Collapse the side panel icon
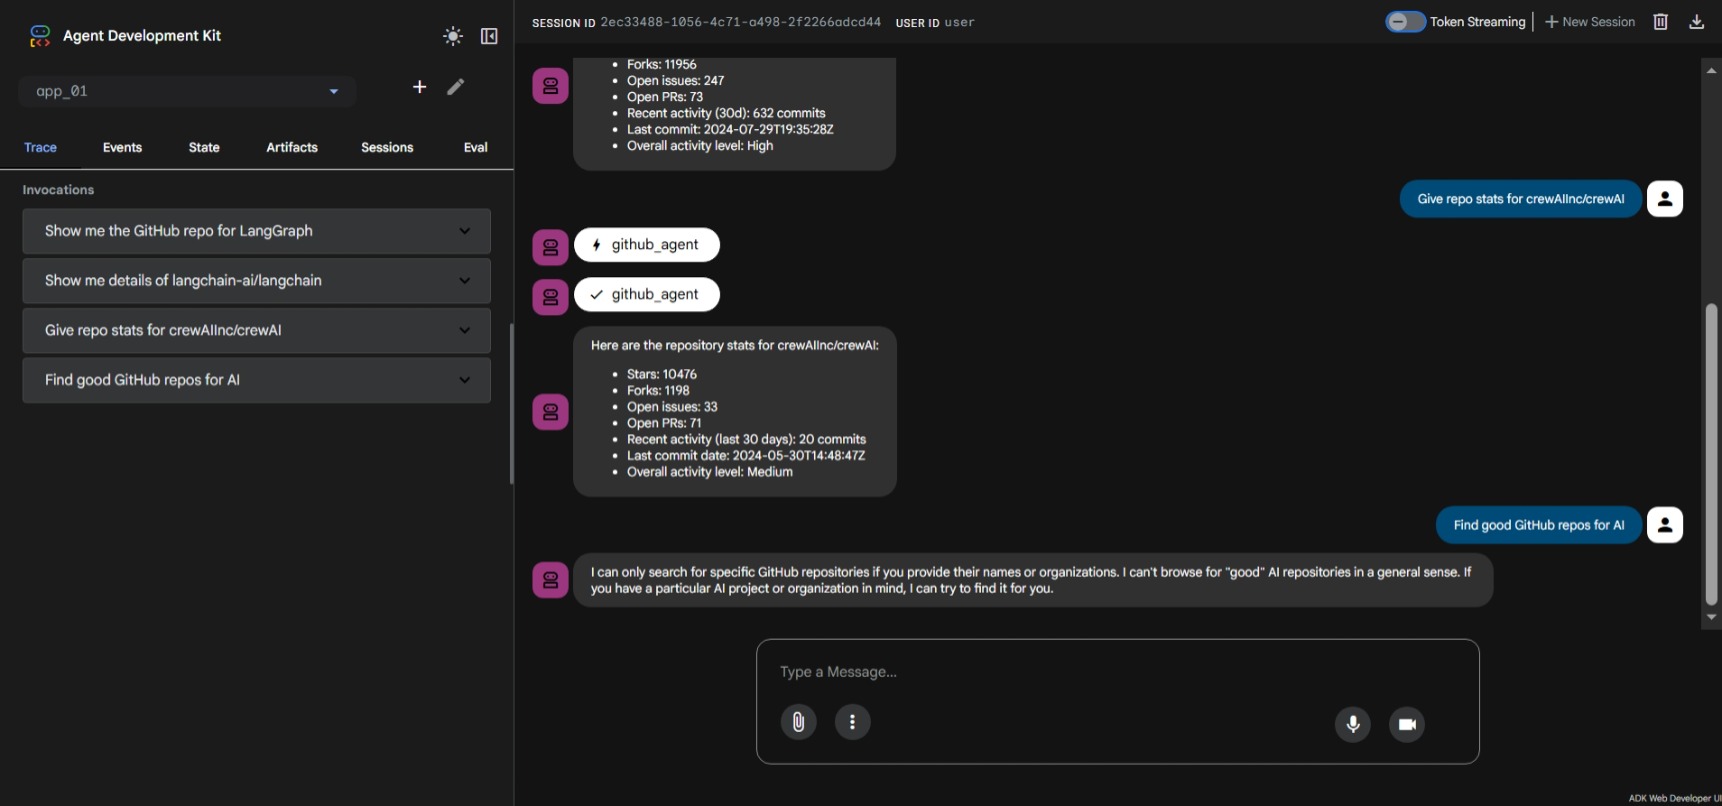Viewport: 1722px width, 806px height. pos(489,36)
